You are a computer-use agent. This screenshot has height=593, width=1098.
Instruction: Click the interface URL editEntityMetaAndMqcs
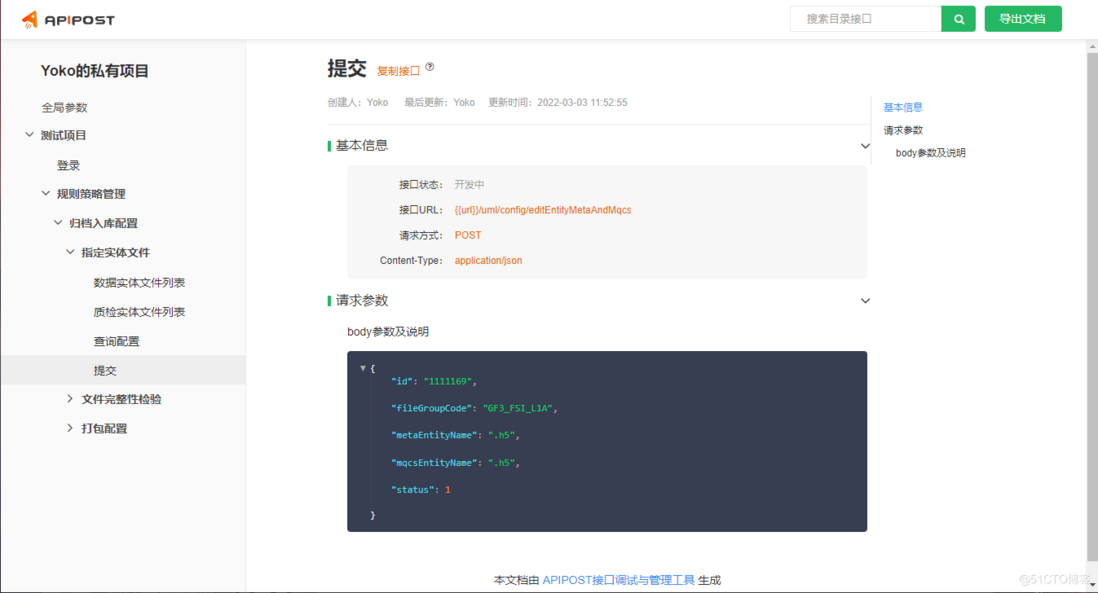(543, 210)
